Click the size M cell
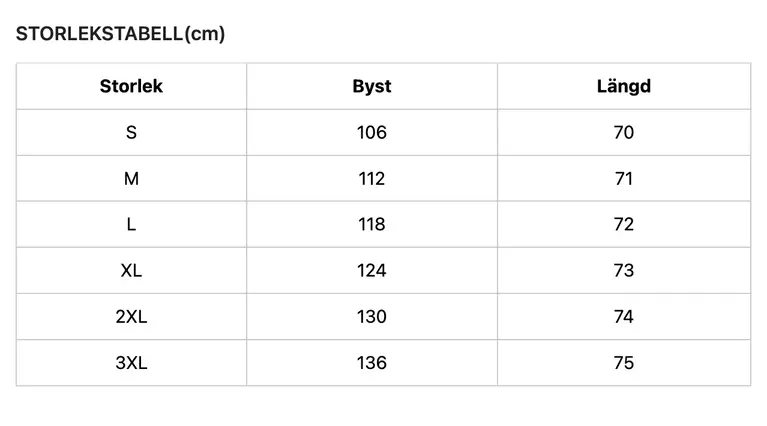The width and height of the screenshot is (767, 426). click(131, 179)
